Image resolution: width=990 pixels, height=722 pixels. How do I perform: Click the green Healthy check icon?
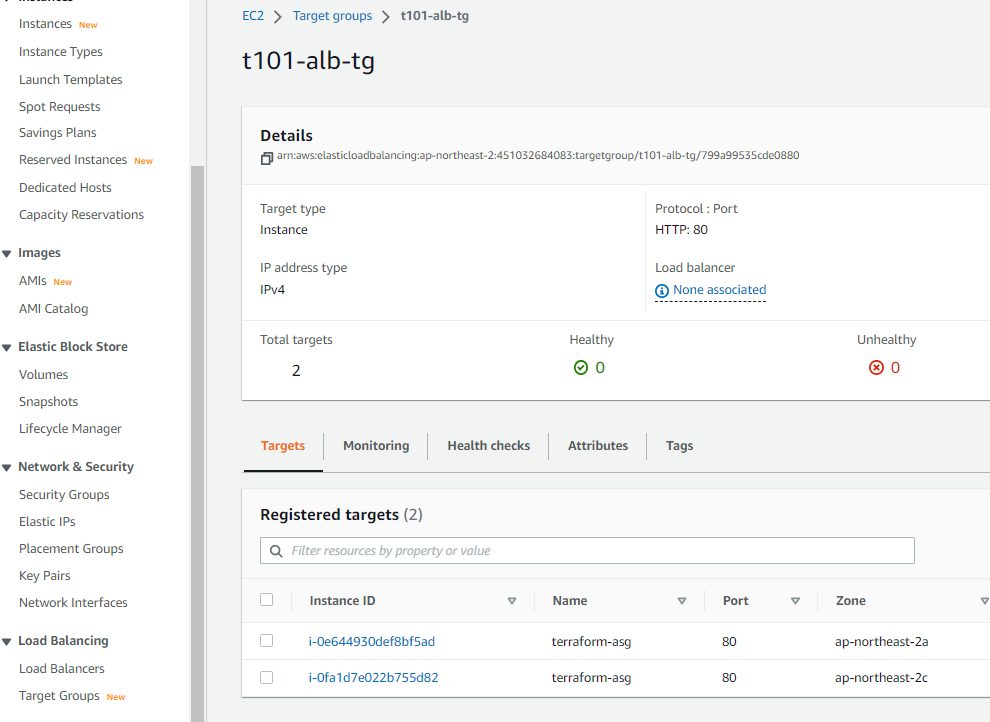581,367
